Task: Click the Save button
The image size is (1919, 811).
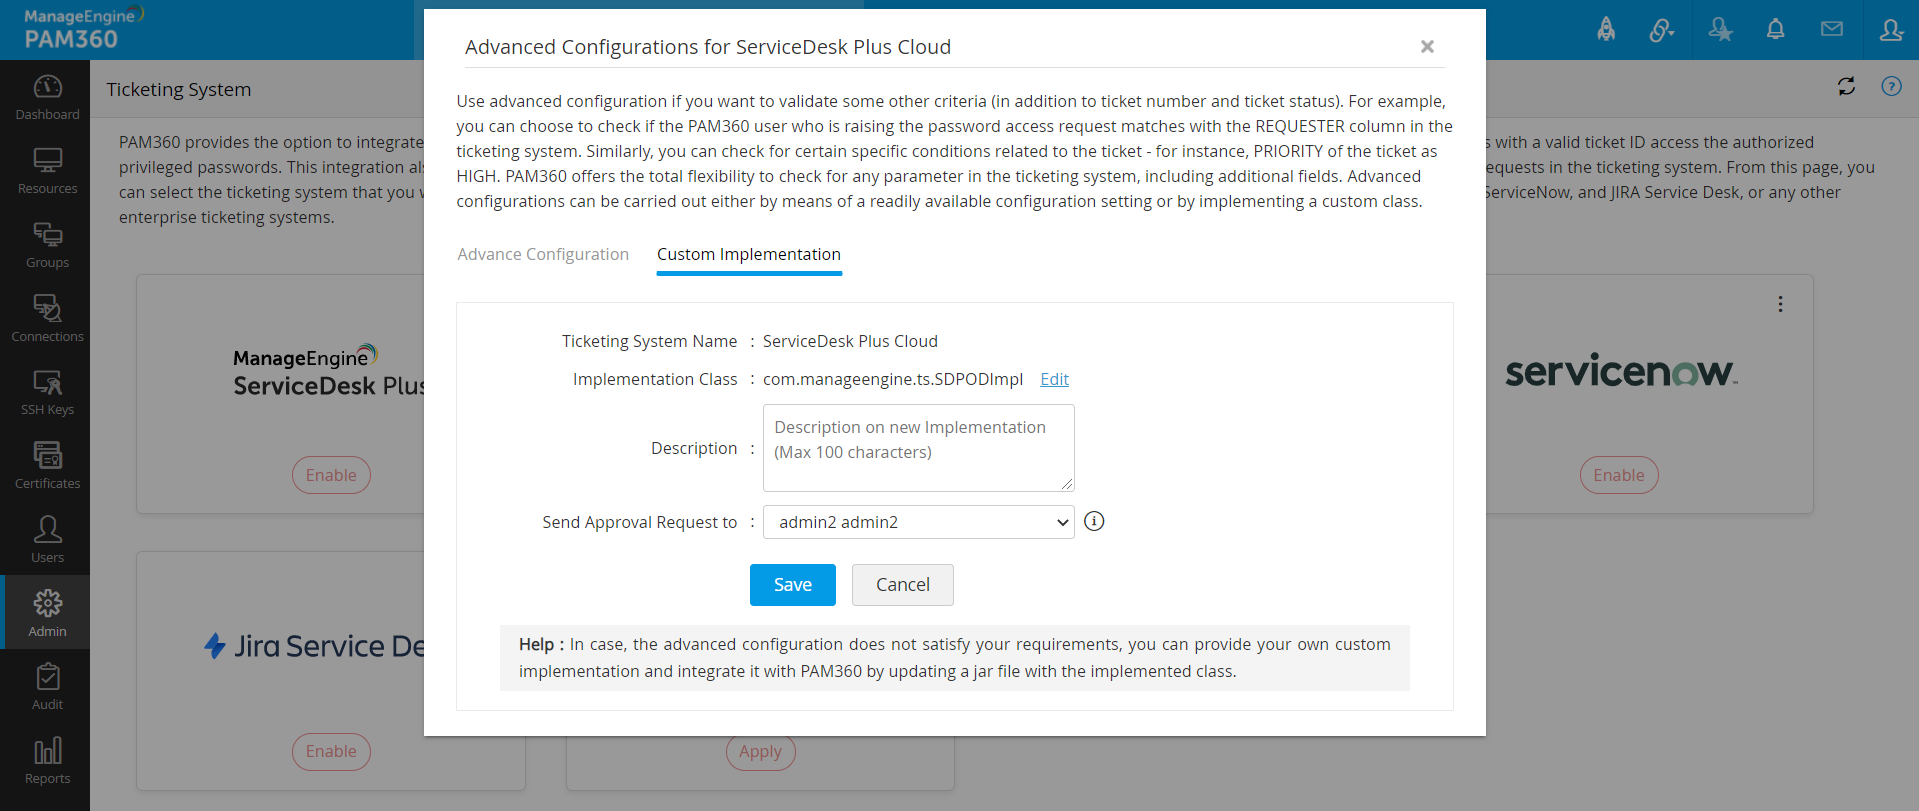Action: pos(792,585)
